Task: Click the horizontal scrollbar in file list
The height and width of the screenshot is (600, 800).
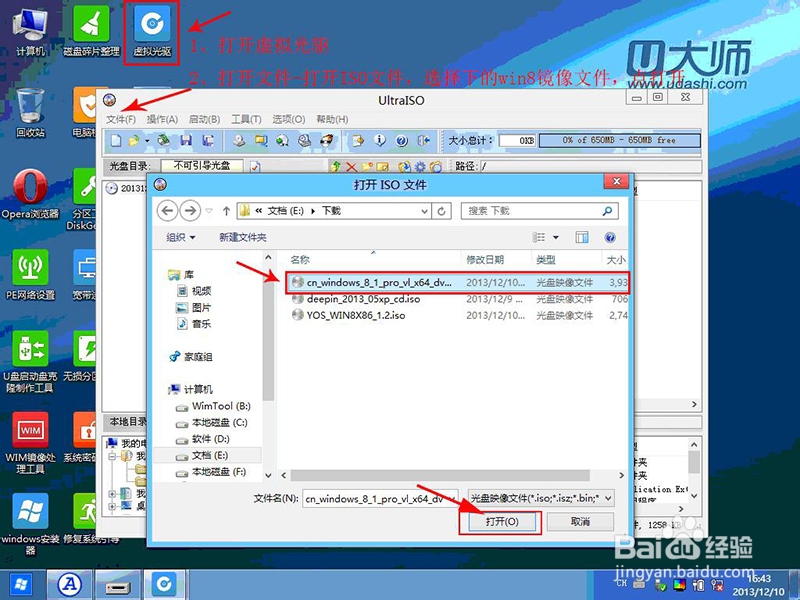Action: (440, 476)
